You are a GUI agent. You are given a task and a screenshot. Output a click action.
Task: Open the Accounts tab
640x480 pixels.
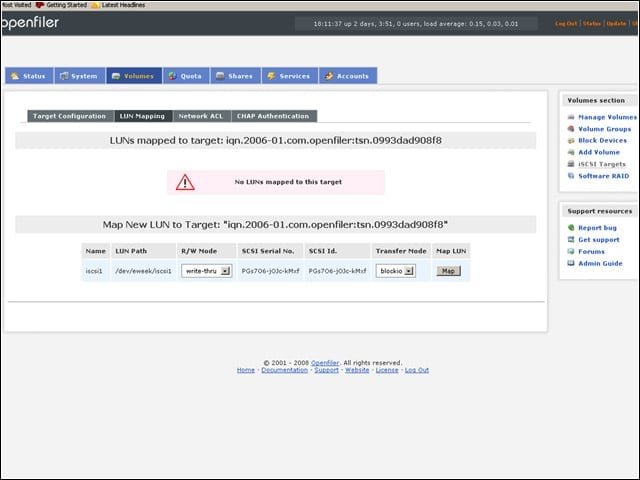pos(348,76)
